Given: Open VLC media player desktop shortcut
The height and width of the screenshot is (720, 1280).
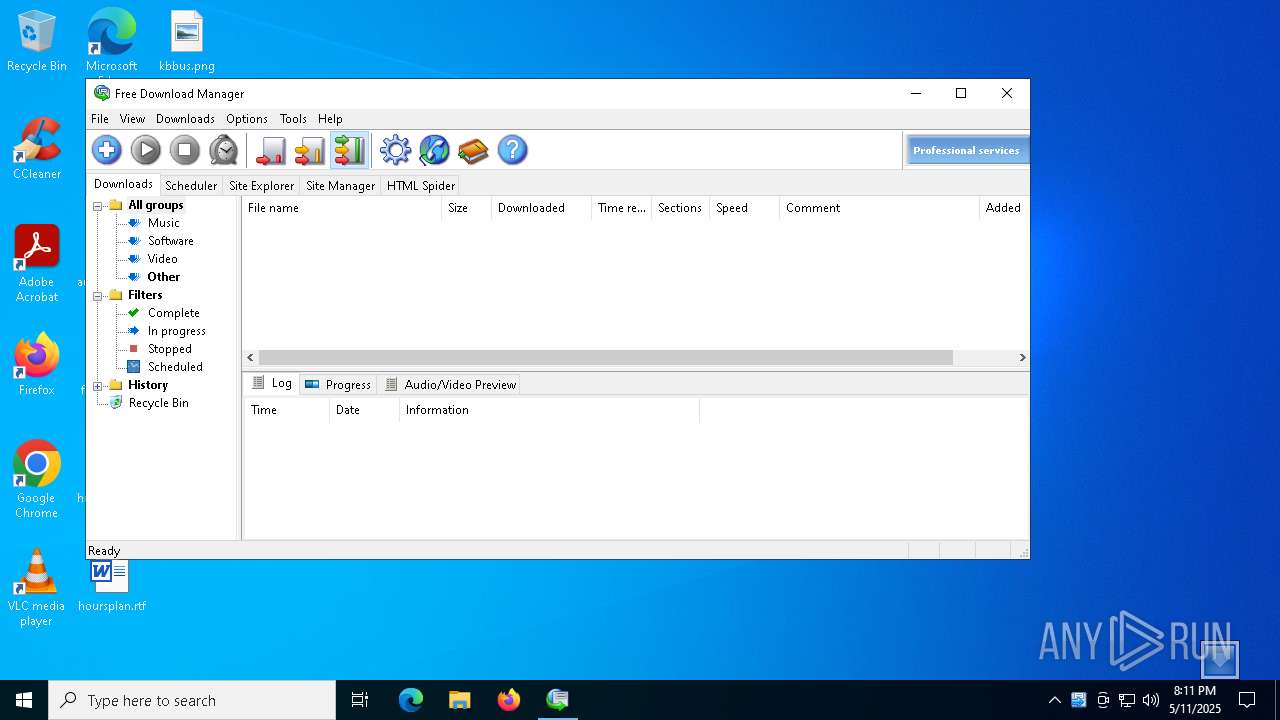Looking at the screenshot, I should point(37,588).
